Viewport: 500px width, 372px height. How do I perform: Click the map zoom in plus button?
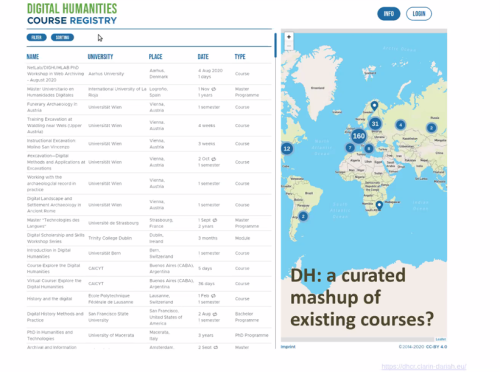pyautogui.click(x=289, y=37)
